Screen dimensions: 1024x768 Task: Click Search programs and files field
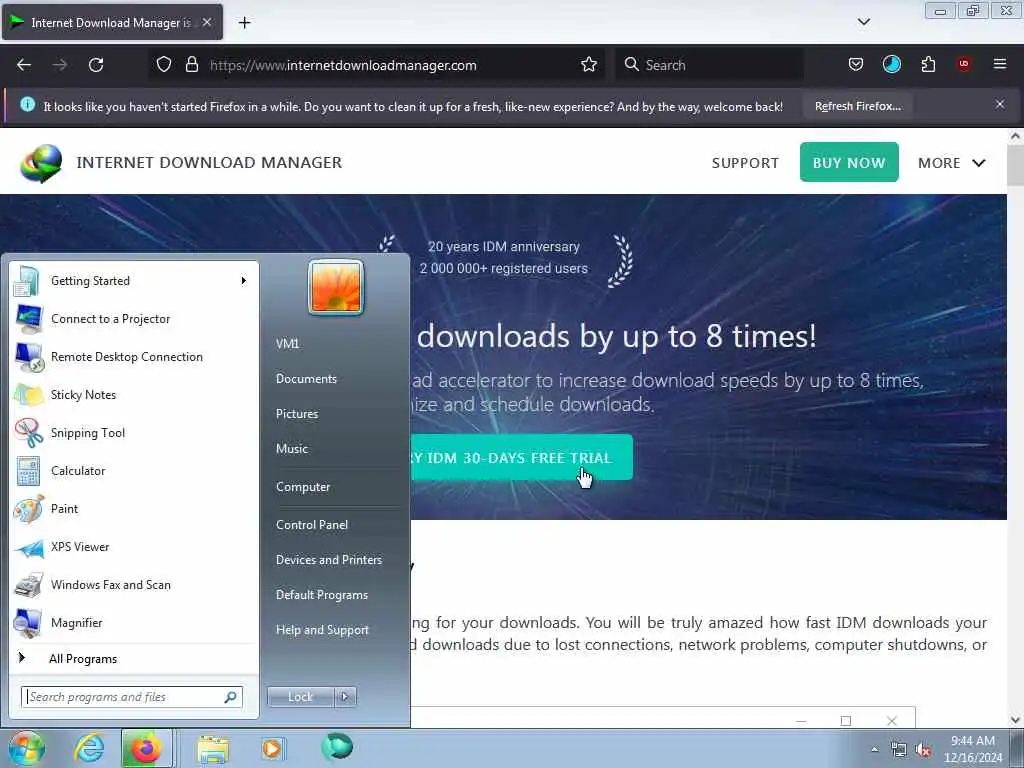point(132,697)
